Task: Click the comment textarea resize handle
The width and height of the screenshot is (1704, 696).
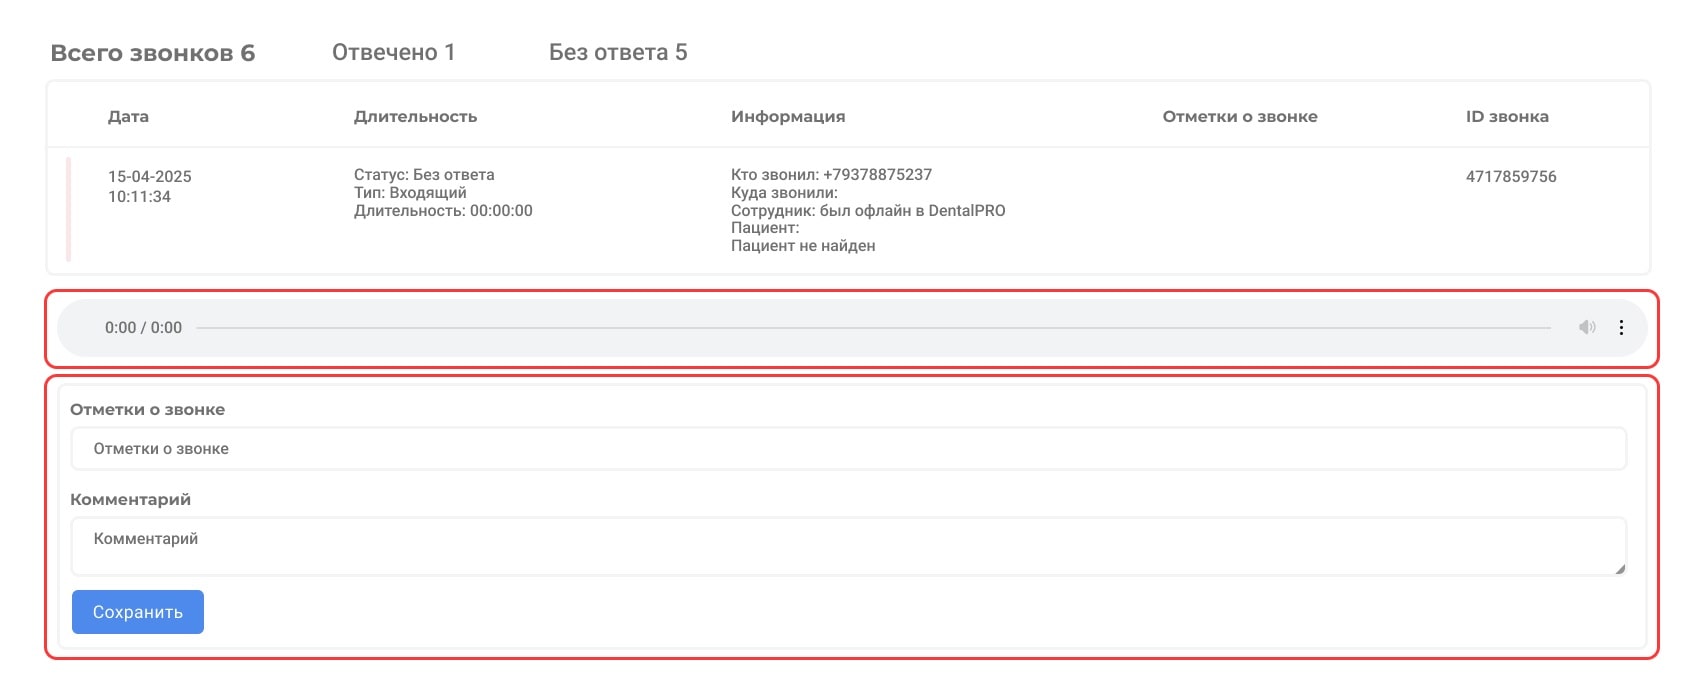Action: (x=1620, y=569)
